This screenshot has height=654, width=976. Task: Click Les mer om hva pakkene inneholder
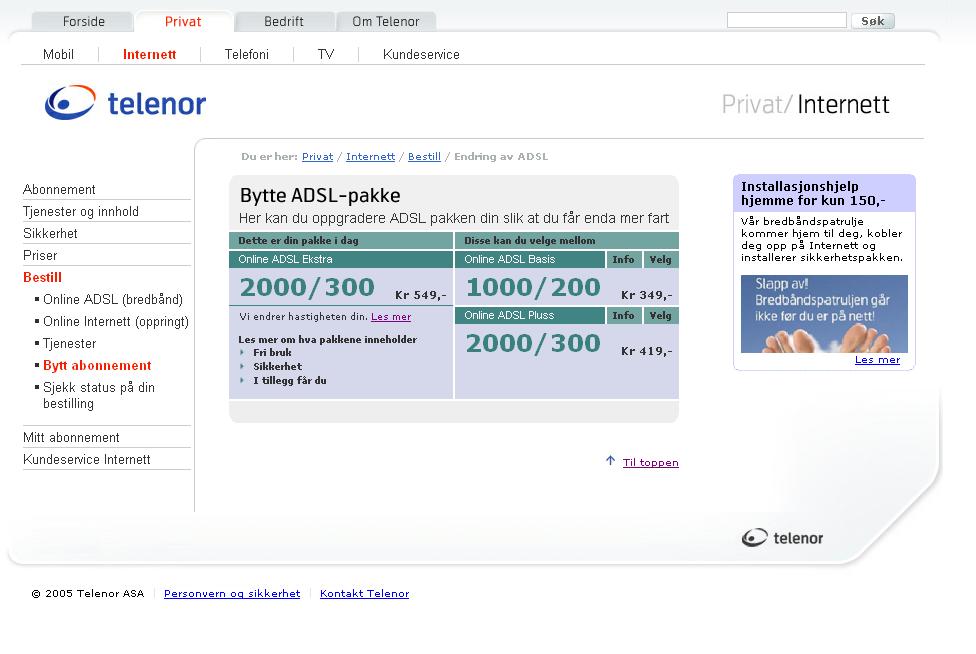click(327, 339)
